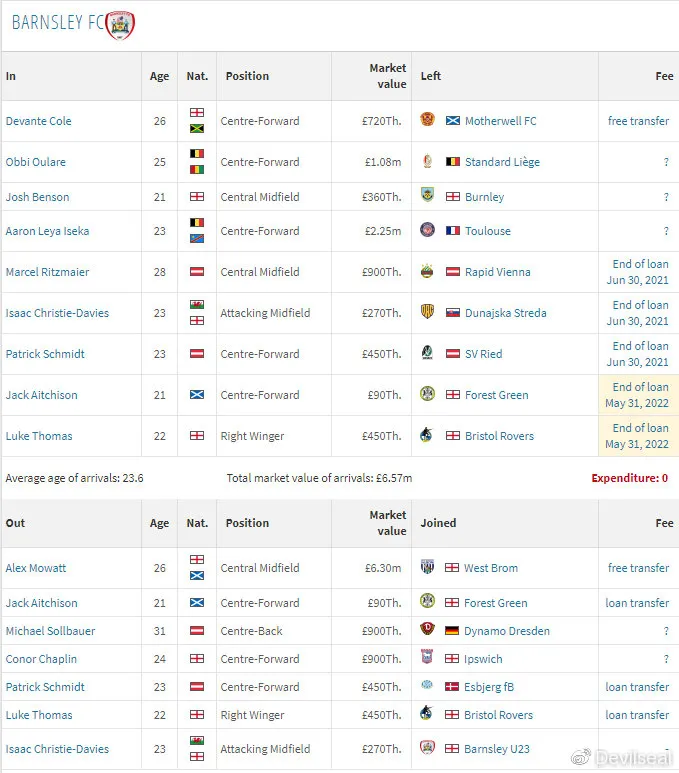Viewport: 679px width, 773px height.
Task: Click Motherwell FC club crest icon
Action: [428, 119]
